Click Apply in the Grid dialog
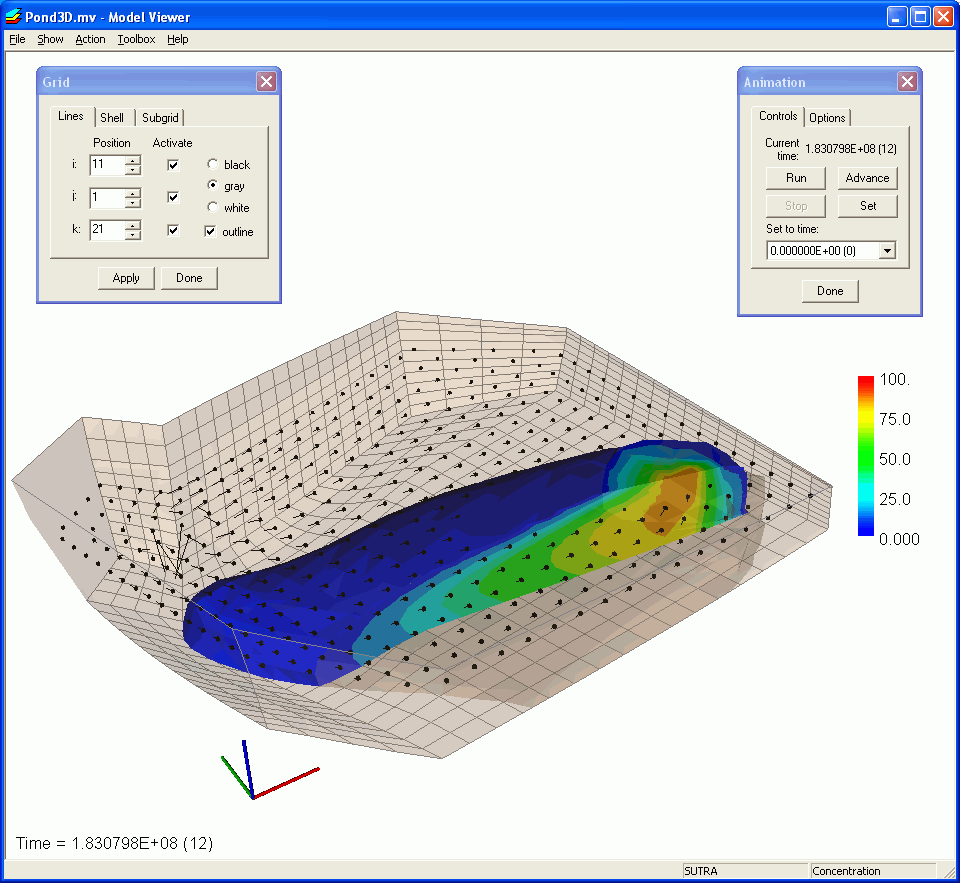The height and width of the screenshot is (883, 960). click(x=126, y=278)
